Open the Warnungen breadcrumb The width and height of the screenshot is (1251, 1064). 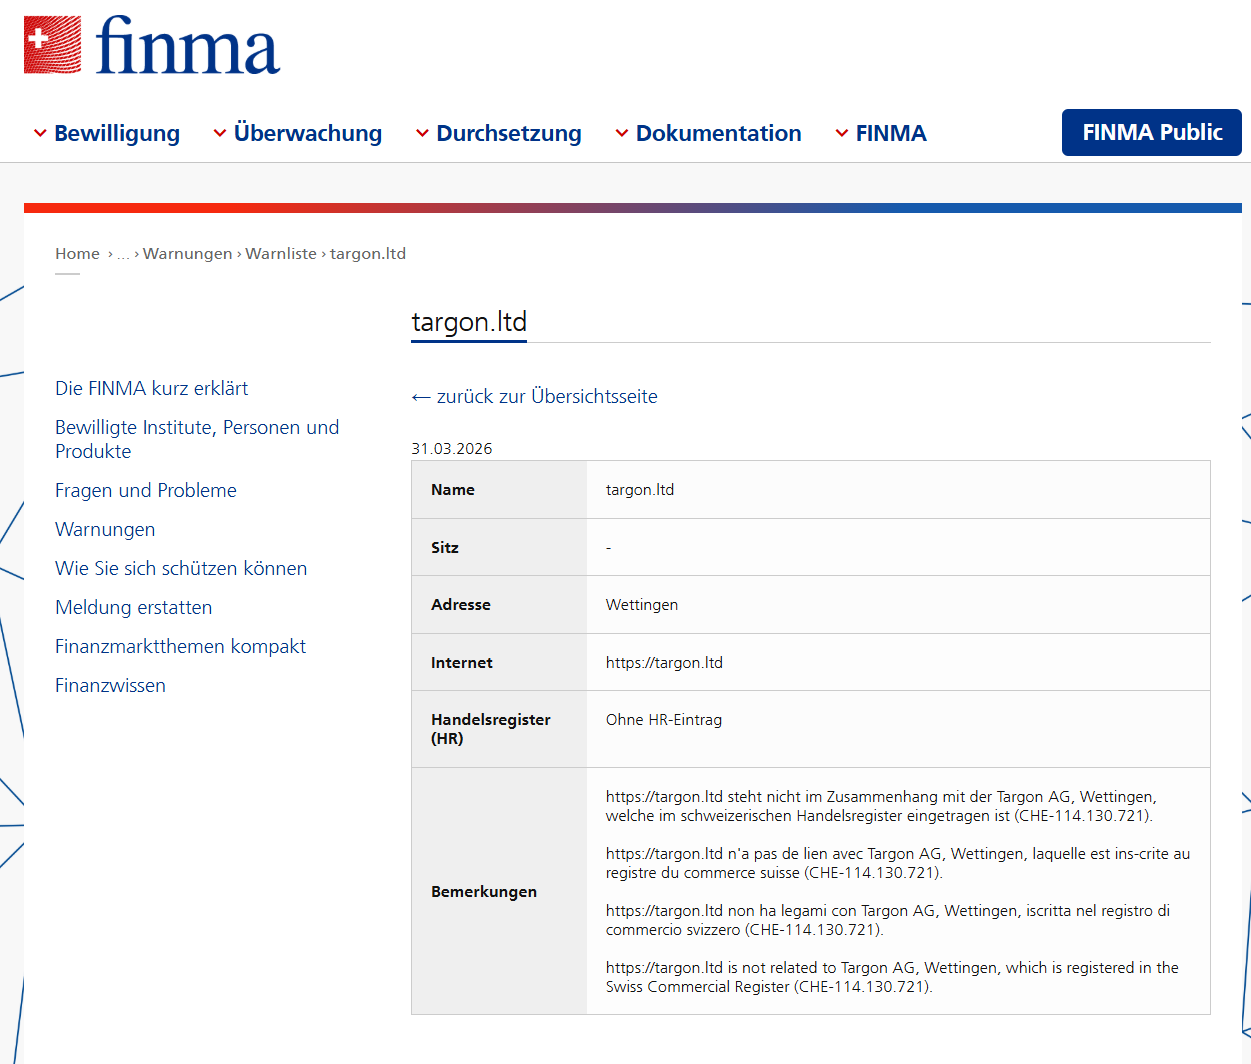(188, 254)
